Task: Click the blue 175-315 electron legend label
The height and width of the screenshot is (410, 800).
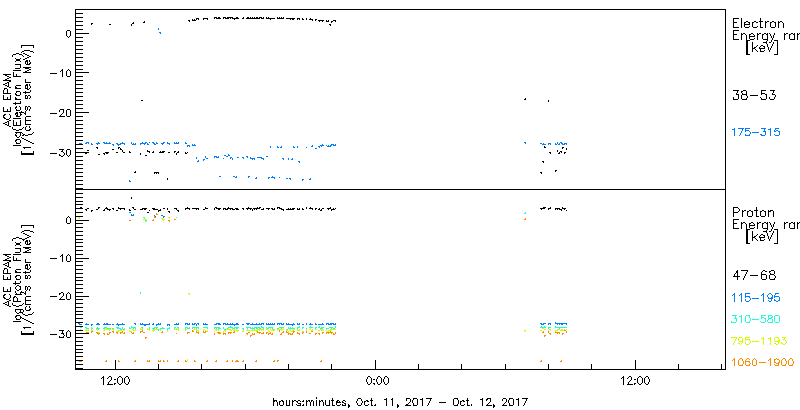Action: [x=756, y=133]
